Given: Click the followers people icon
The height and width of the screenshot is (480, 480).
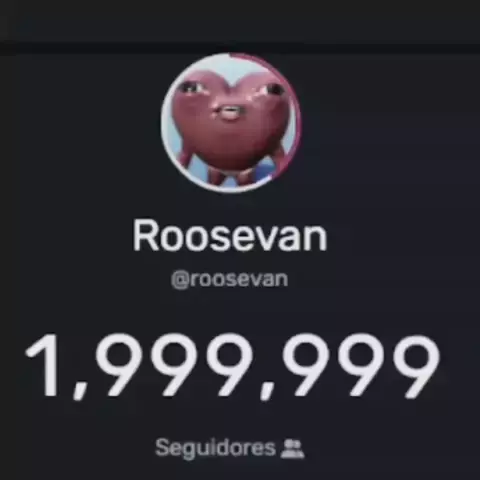Looking at the screenshot, I should pyautogui.click(x=292, y=449).
